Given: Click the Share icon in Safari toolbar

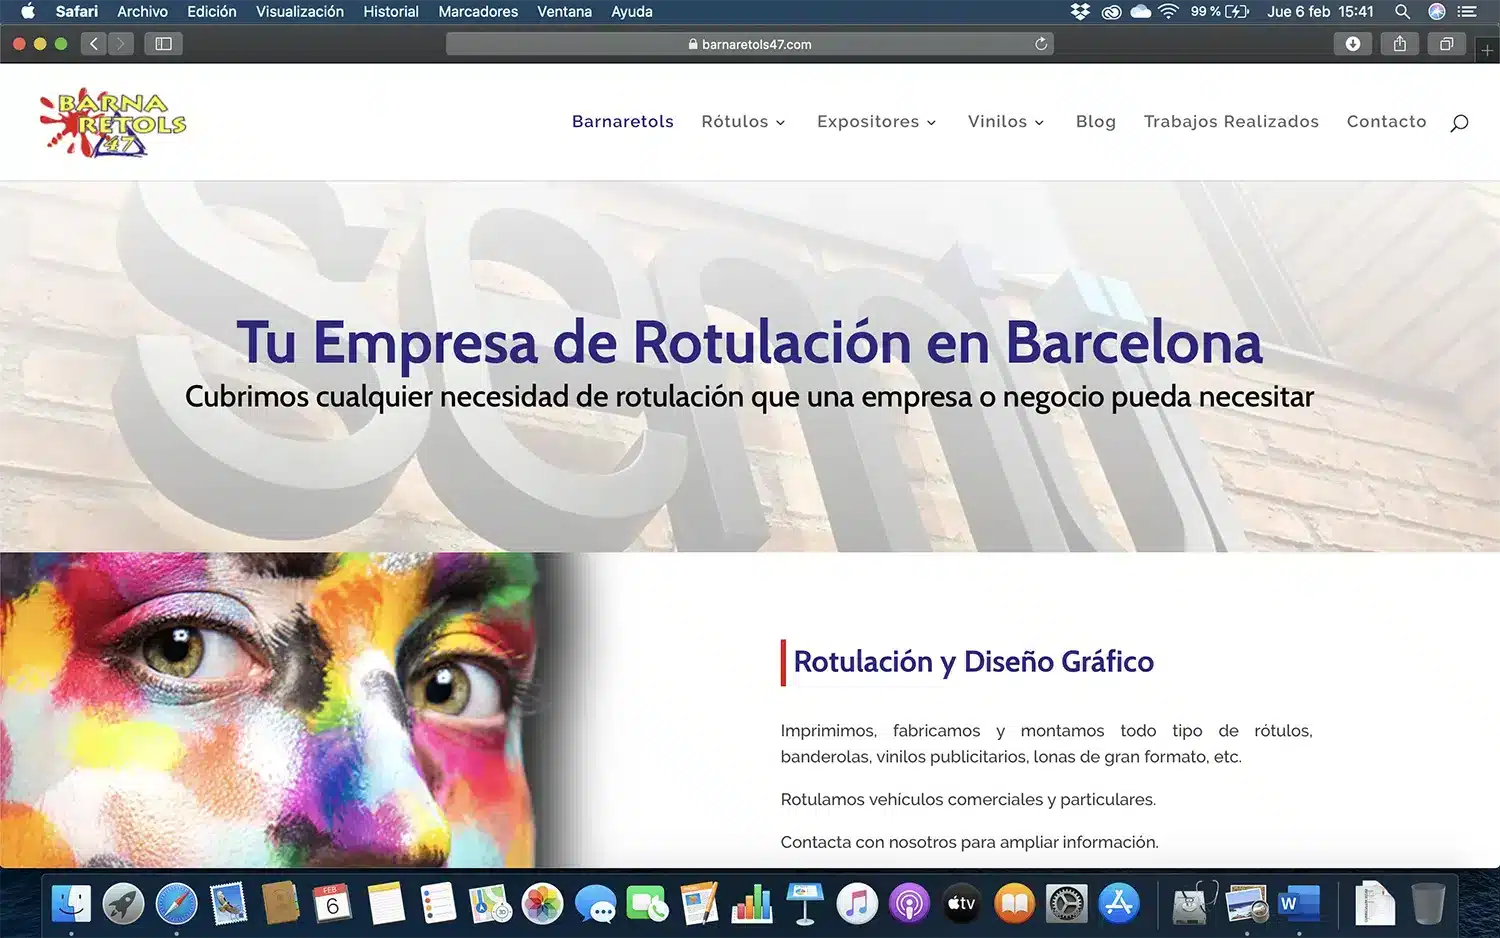Looking at the screenshot, I should point(1399,44).
